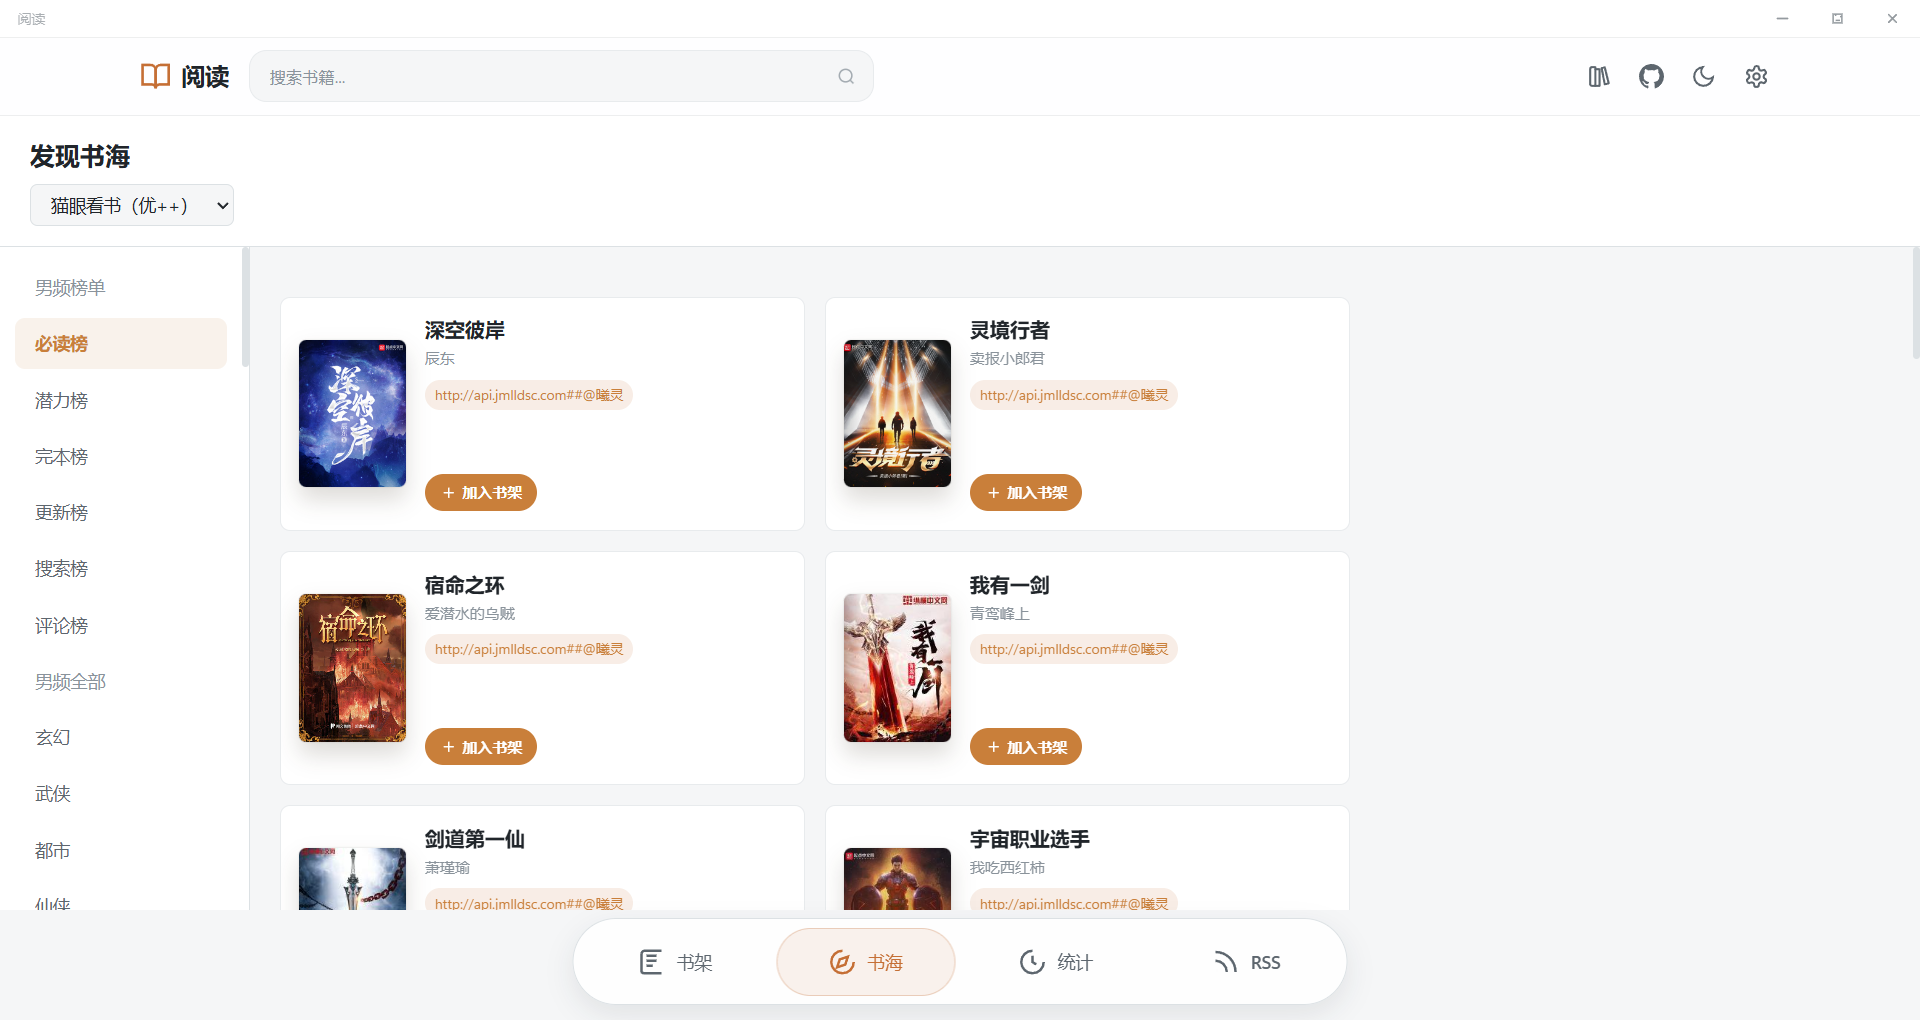Click the search magnifier icon

pyautogui.click(x=846, y=77)
